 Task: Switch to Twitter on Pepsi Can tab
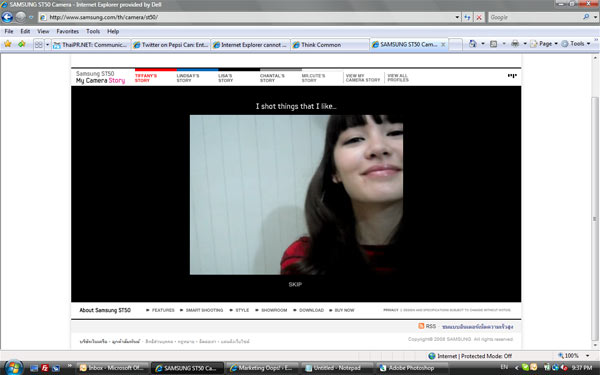click(171, 45)
